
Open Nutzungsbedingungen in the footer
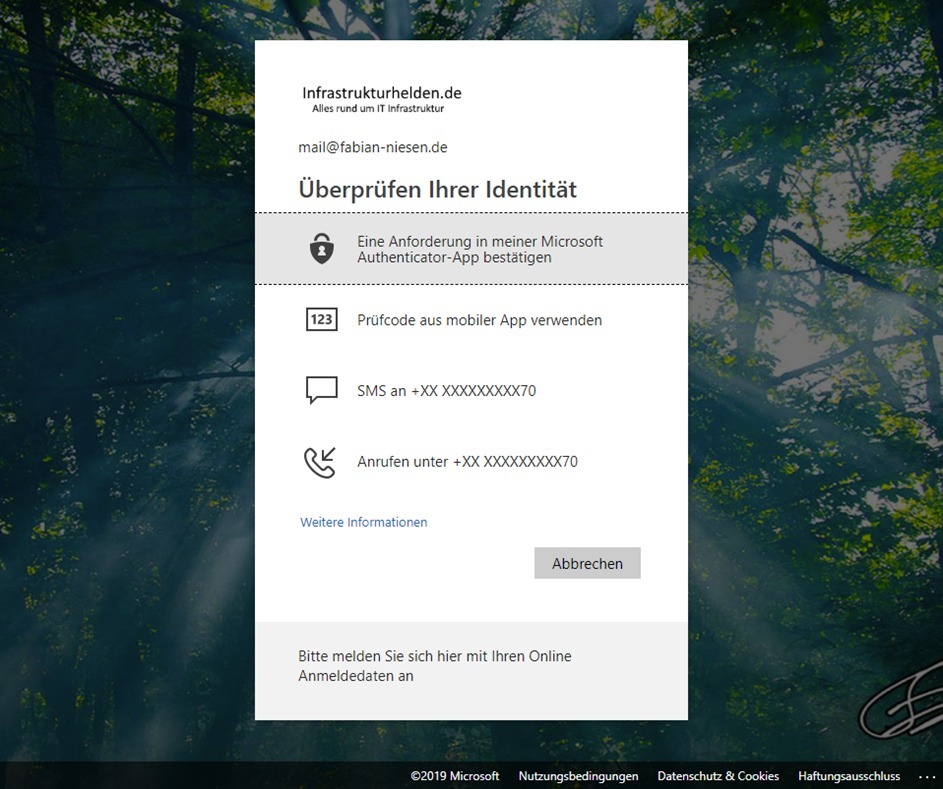579,776
